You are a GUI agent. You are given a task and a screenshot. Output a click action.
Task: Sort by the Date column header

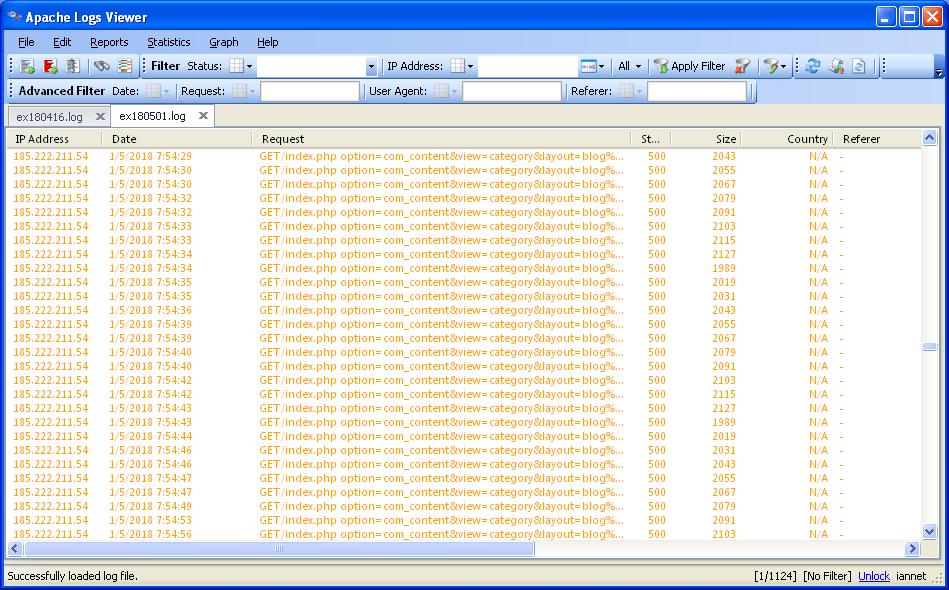177,139
